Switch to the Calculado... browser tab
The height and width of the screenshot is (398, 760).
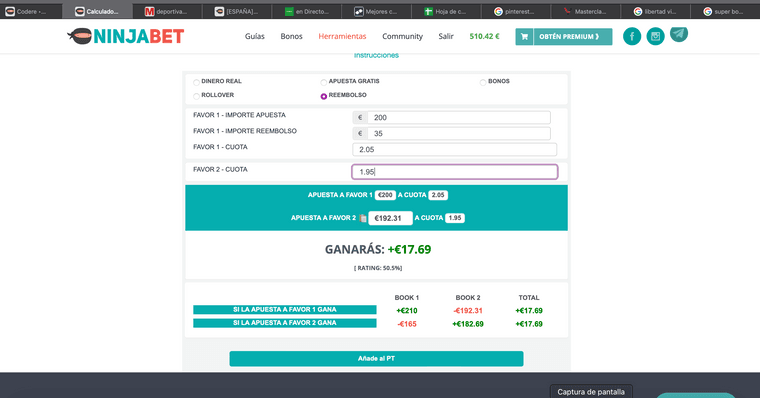pyautogui.click(x=97, y=11)
